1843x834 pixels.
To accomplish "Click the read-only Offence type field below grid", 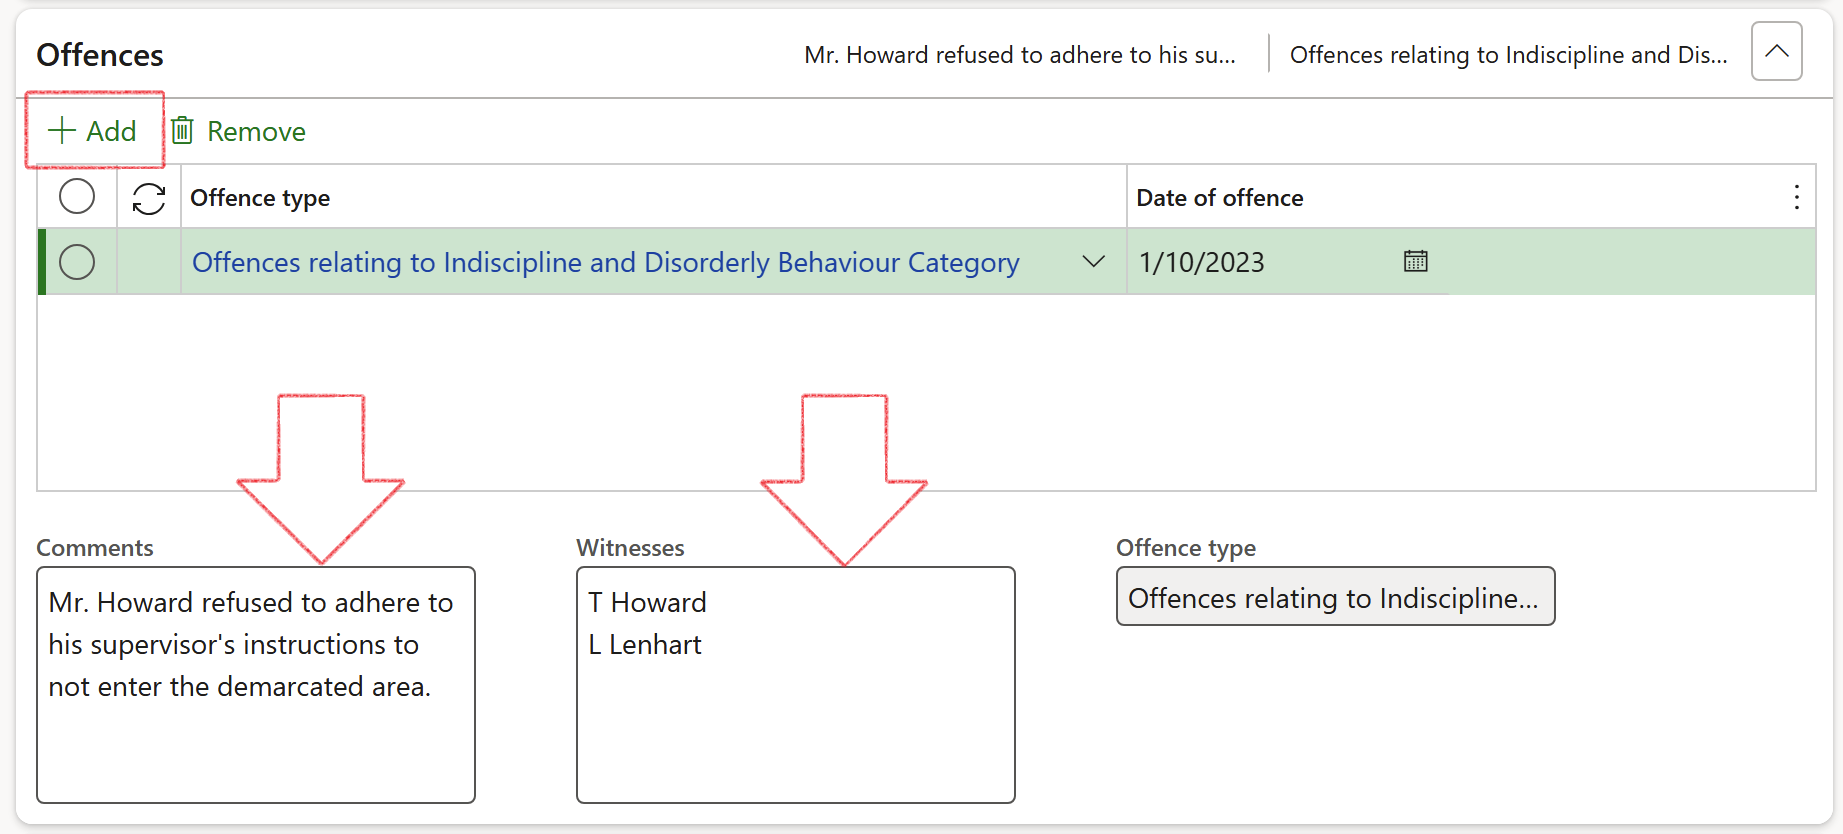I will (1334, 597).
